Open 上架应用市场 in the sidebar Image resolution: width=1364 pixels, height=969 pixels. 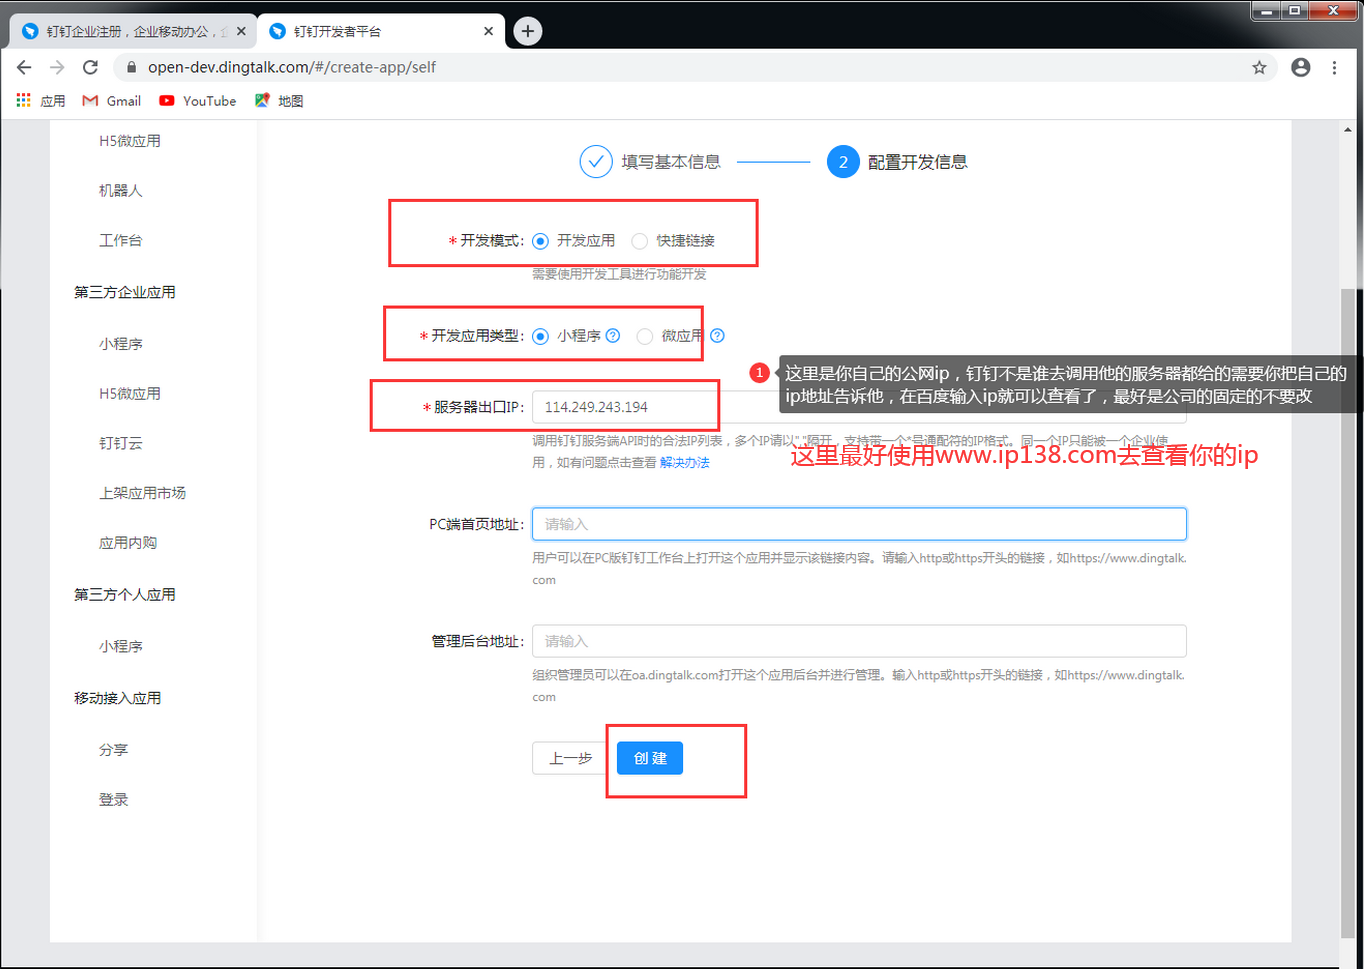(x=142, y=493)
